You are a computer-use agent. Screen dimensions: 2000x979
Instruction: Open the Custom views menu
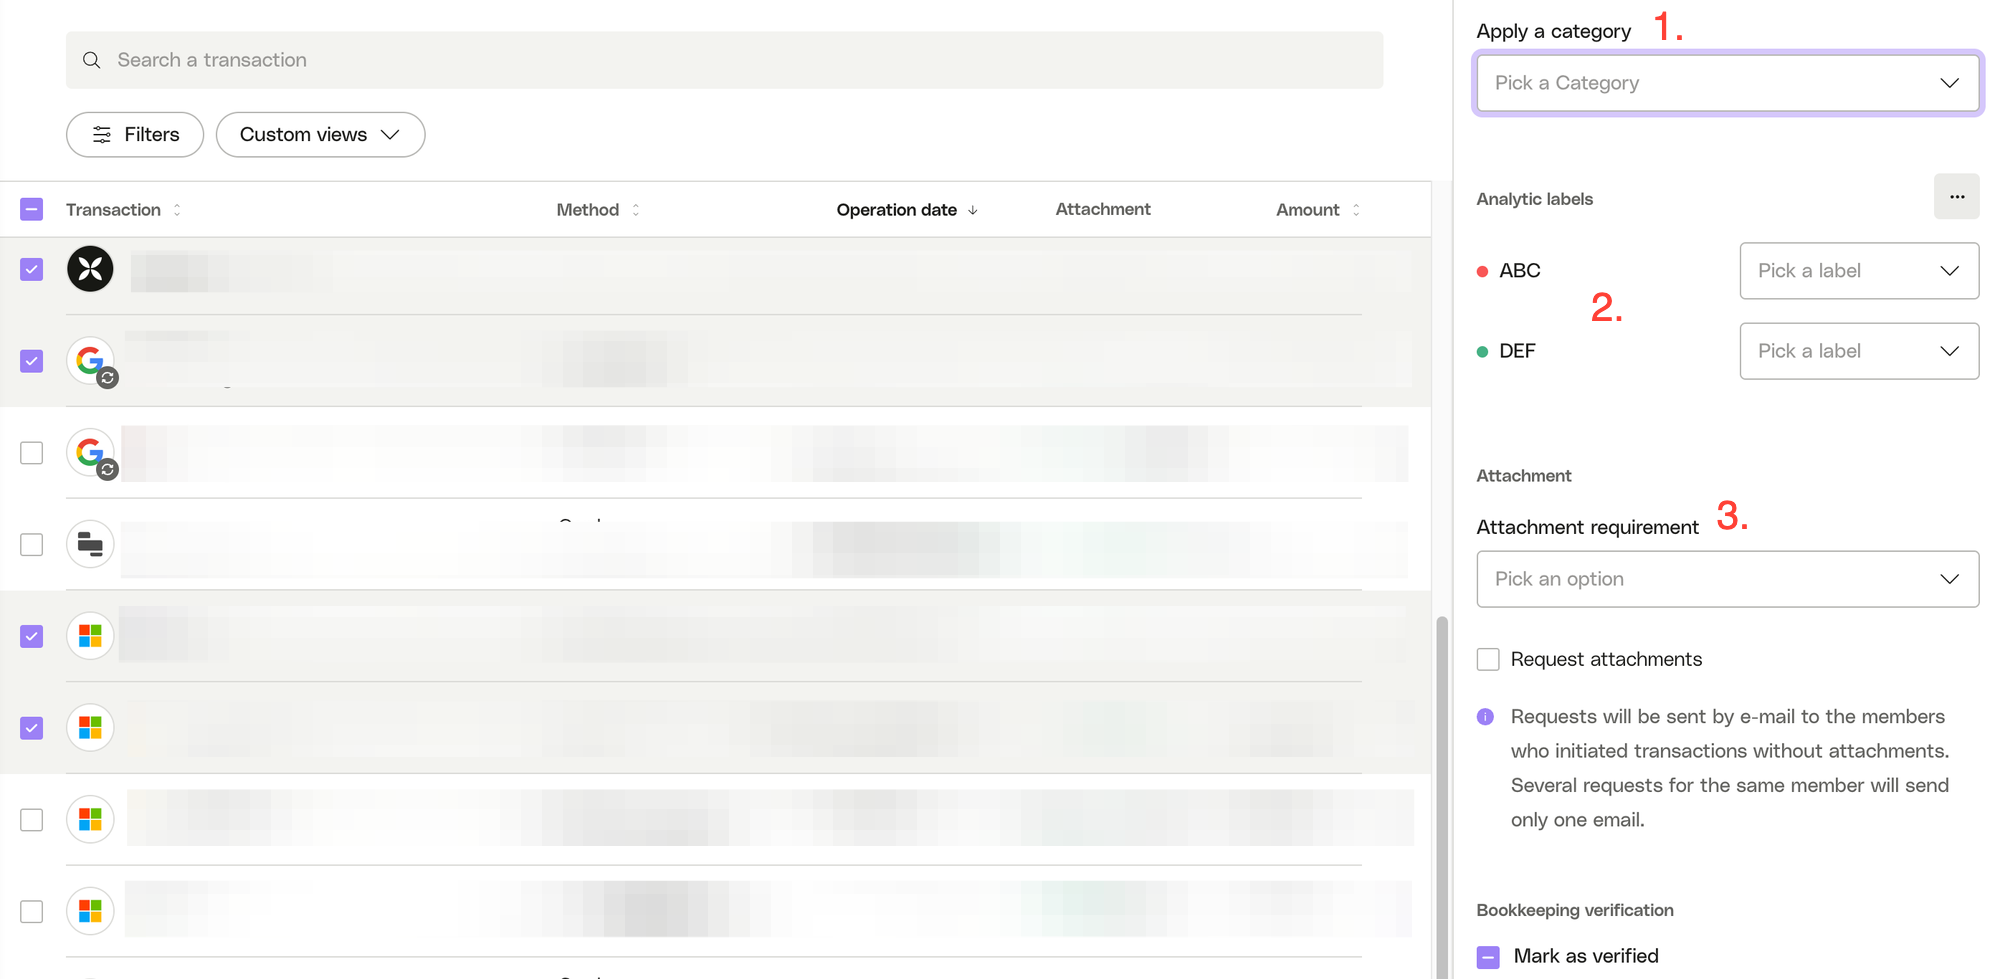pyautogui.click(x=320, y=135)
